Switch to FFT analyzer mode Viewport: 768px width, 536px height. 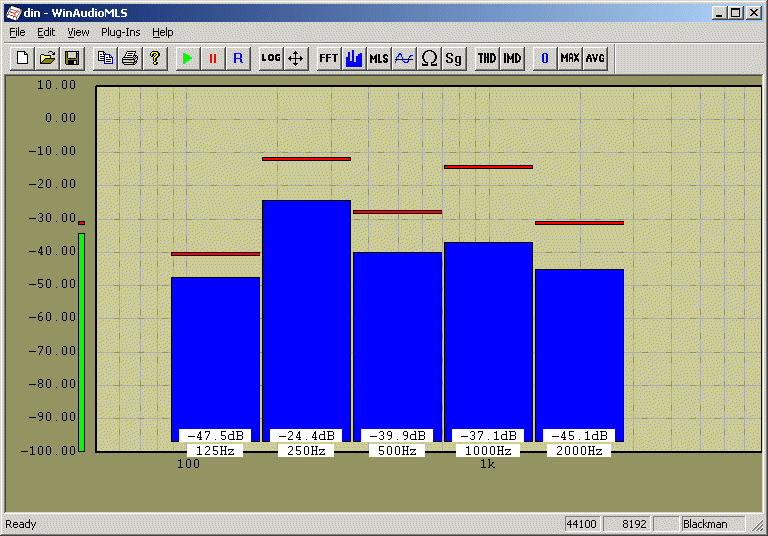[328, 58]
